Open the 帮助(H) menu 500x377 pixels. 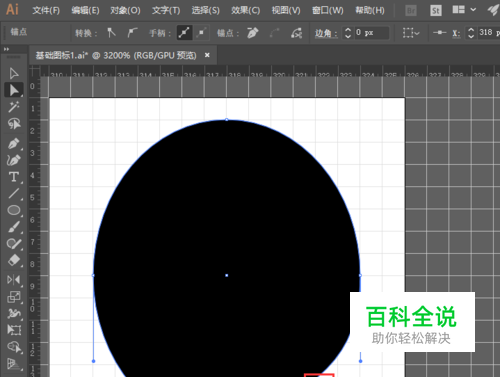(x=370, y=10)
